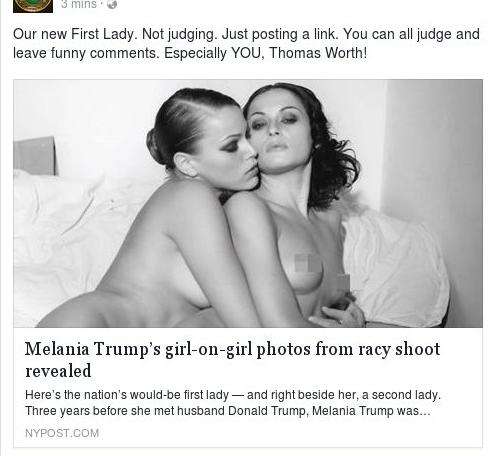The image size is (493, 456).
Task: Click 'Especially YOU' in the post text
Action: coord(214,53)
